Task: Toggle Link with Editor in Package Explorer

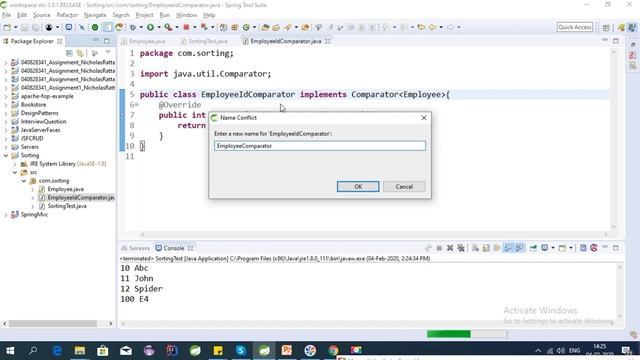Action: pos(80,53)
